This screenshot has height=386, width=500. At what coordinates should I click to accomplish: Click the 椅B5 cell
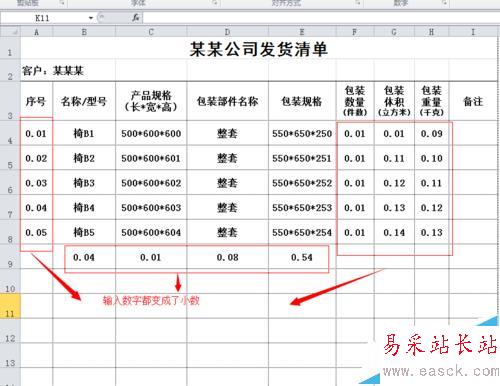(84, 232)
